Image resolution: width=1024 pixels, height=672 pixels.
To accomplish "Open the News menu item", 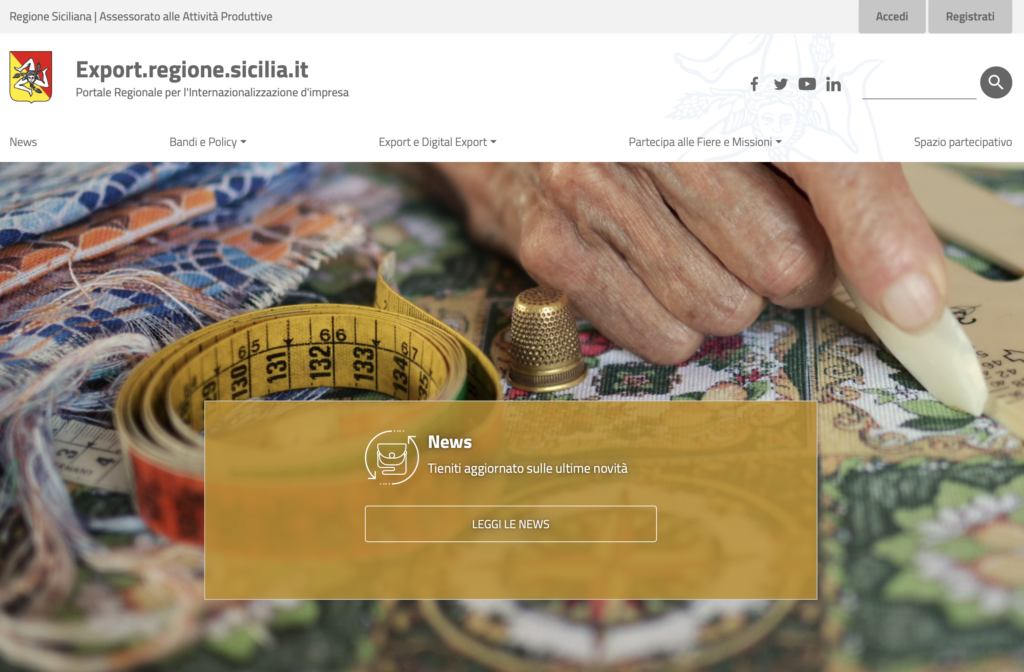I will [x=23, y=142].
